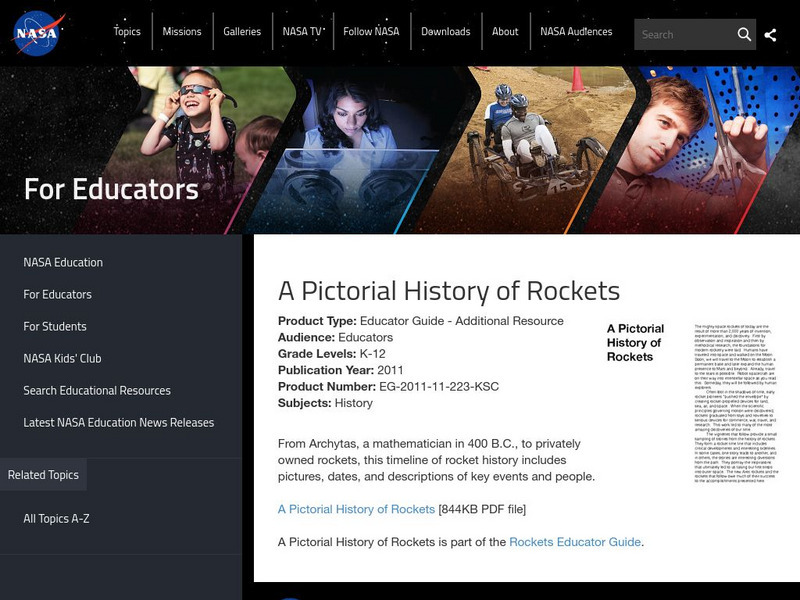The image size is (800, 600).
Task: Visit NASA Kids' Club page
Action: pos(62,358)
